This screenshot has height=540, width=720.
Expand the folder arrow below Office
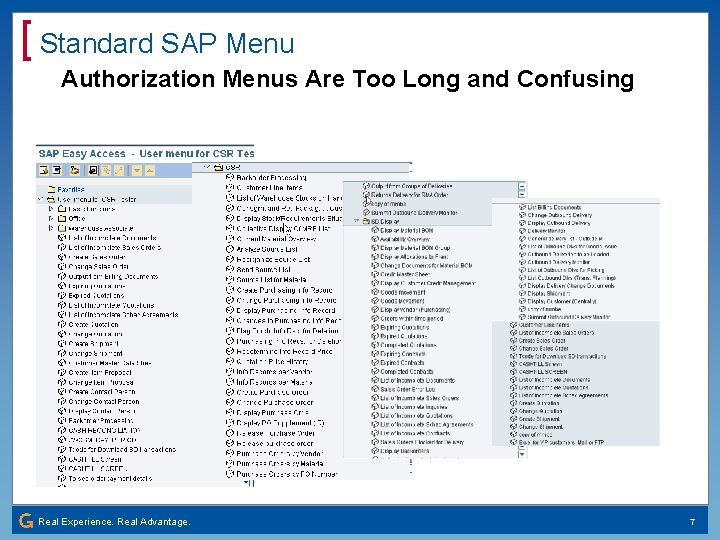[51, 228]
